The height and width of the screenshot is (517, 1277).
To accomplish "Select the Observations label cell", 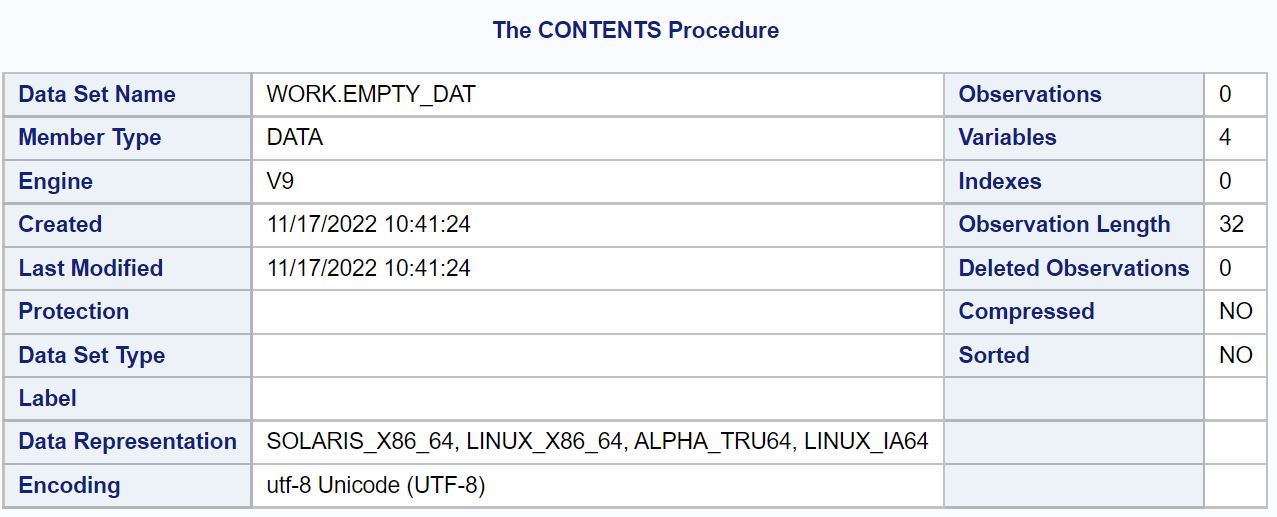I will 1074,94.
